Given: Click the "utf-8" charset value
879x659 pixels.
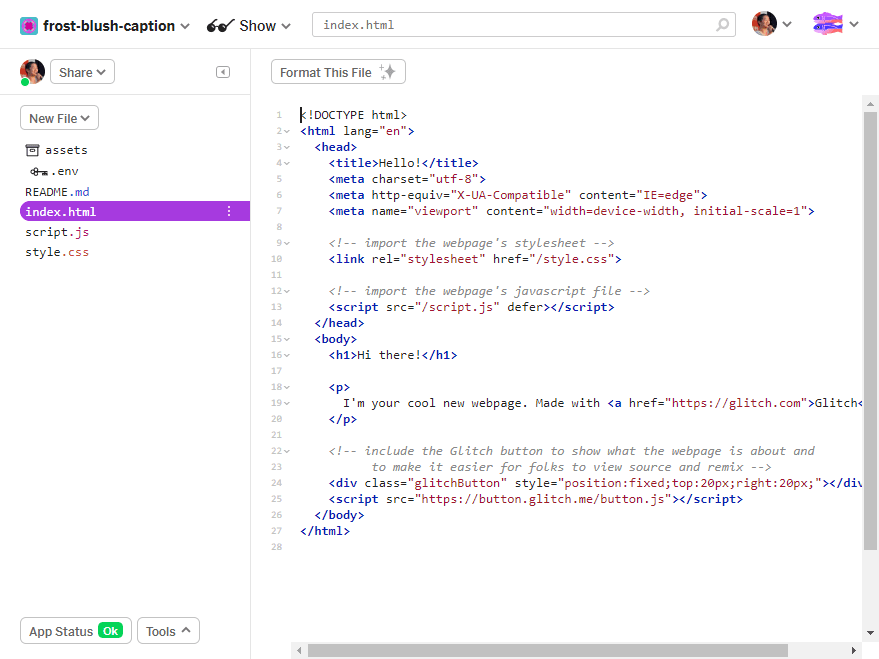Looking at the screenshot, I should pos(454,179).
